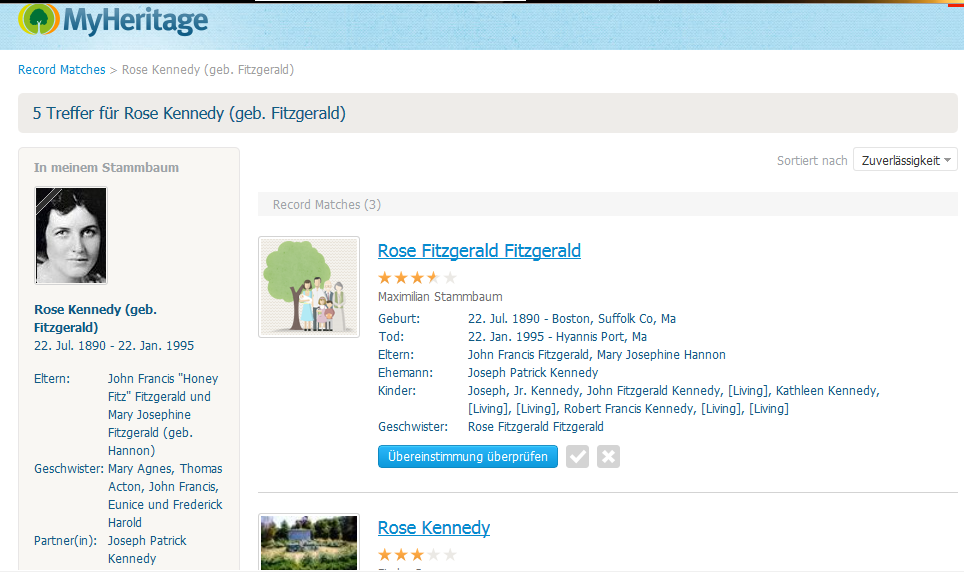This screenshot has width=964, height=572.
Task: Open the Zuverlässigkeit sort dropdown
Action: (905, 160)
